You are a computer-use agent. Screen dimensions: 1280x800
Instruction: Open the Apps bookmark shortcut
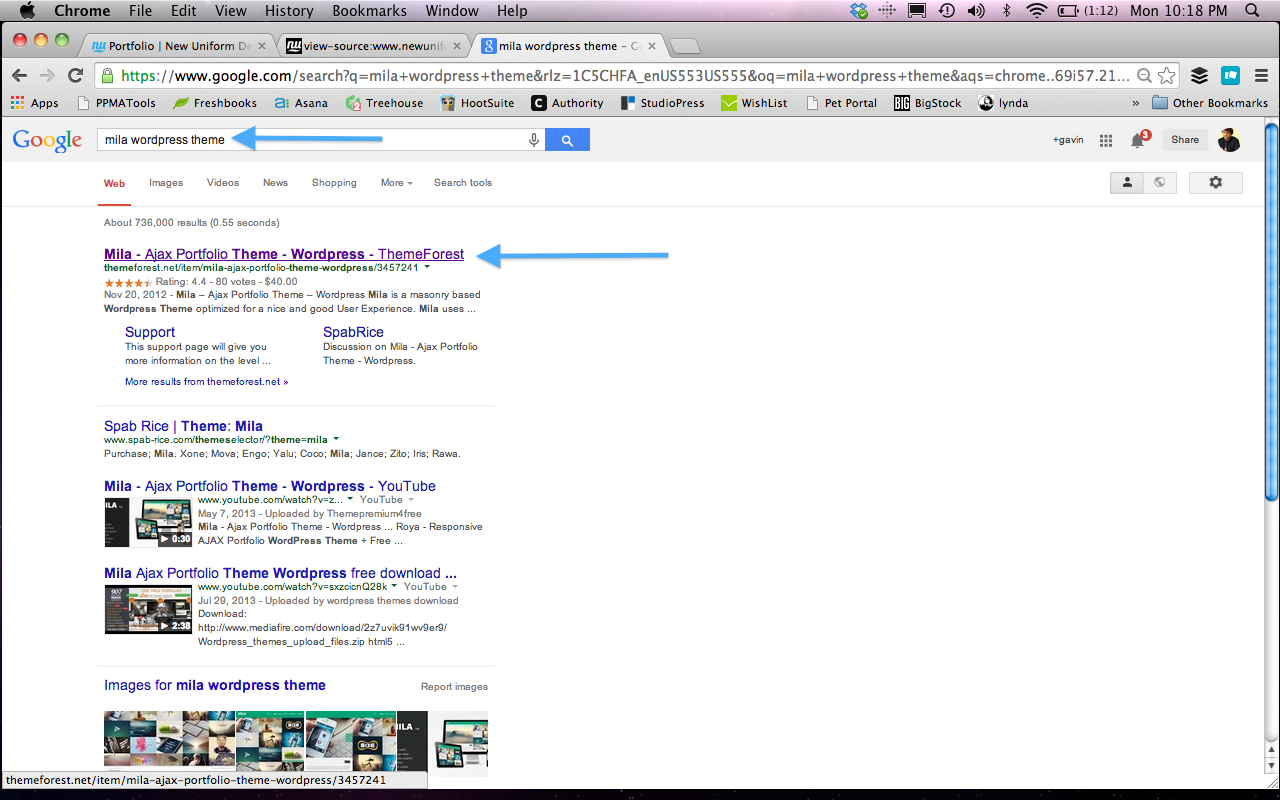[35, 103]
